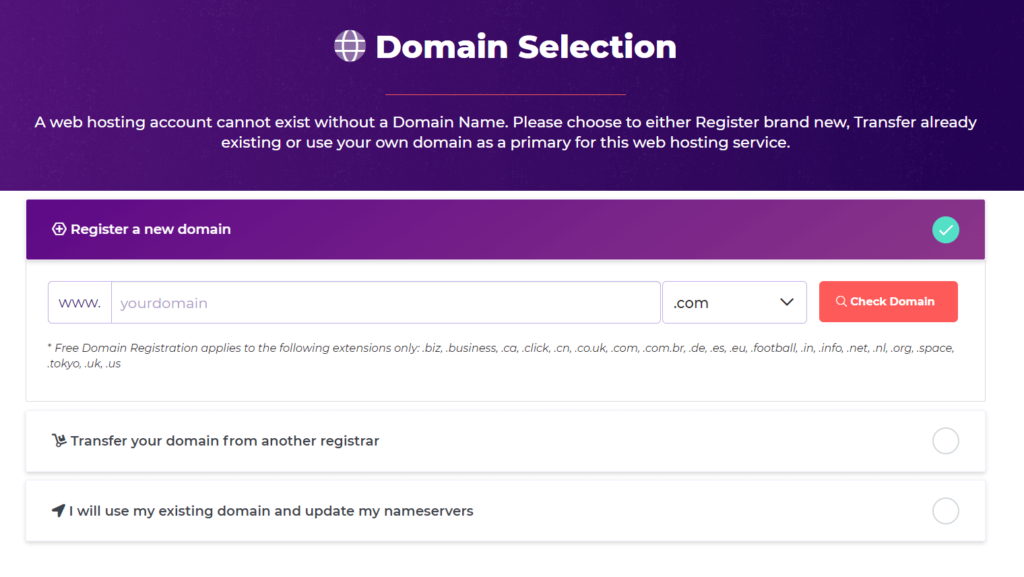Click the plus-circle icon on Register a new domain

click(60, 229)
